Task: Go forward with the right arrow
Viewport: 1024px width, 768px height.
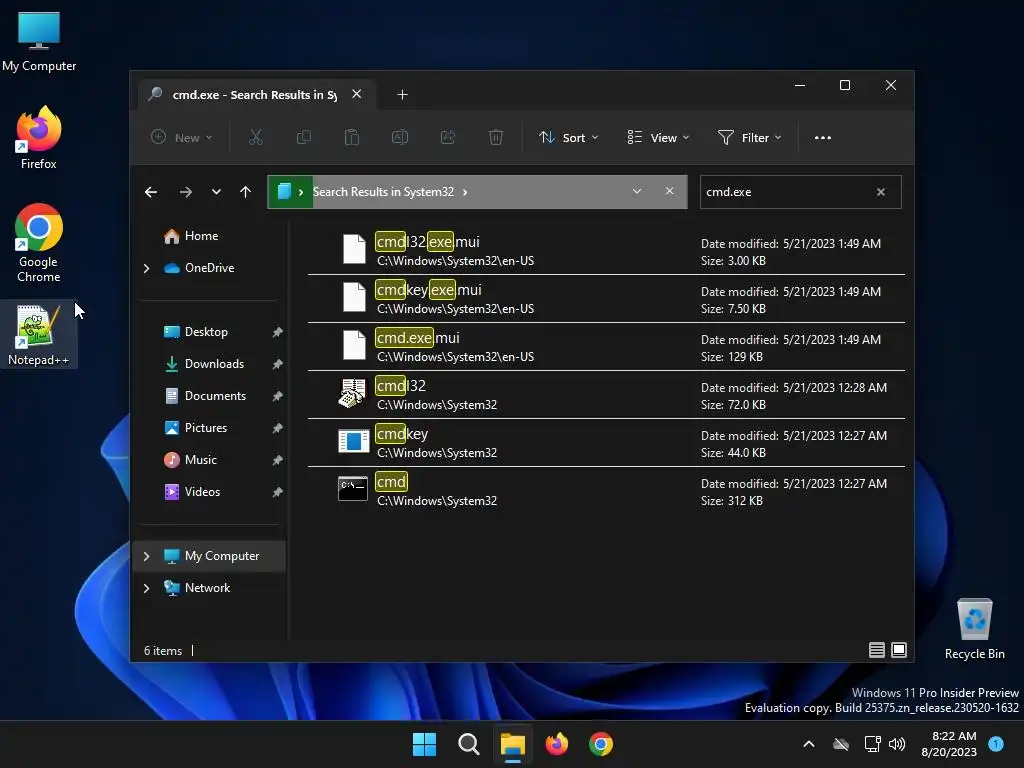Action: (x=185, y=192)
